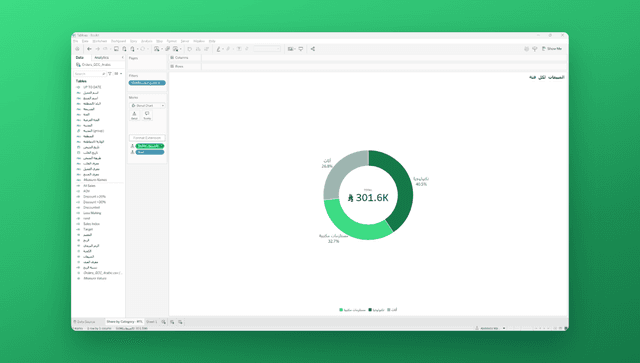
Task: Open the Donut Chart mark type dropdown
Action: click(147, 105)
